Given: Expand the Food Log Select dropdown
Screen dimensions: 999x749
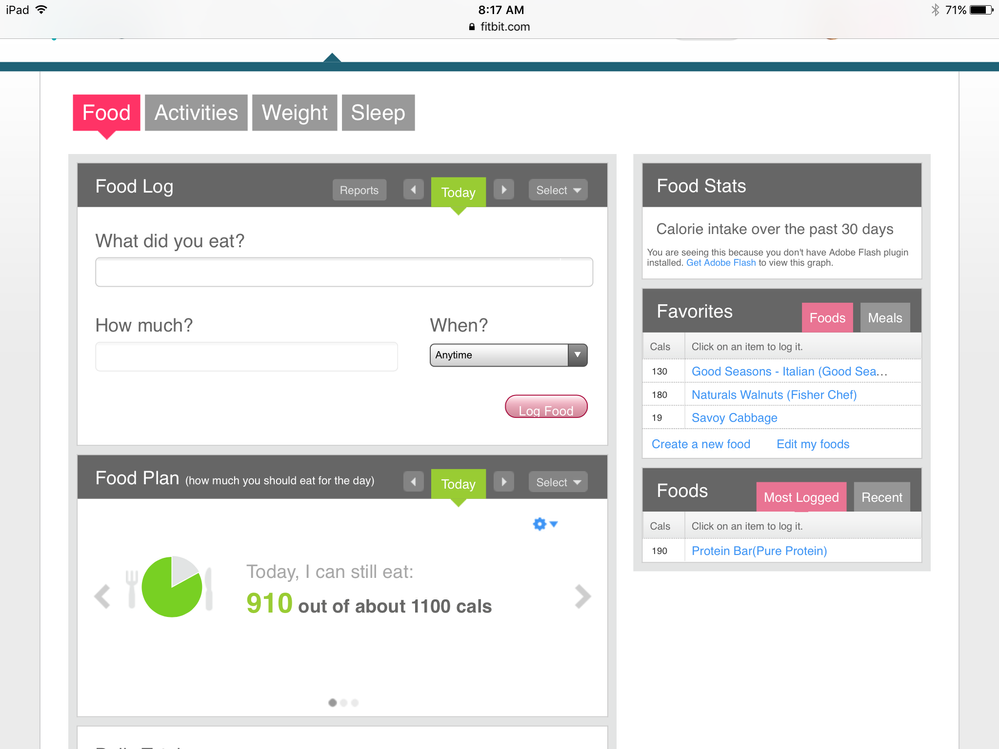Looking at the screenshot, I should click(x=558, y=190).
